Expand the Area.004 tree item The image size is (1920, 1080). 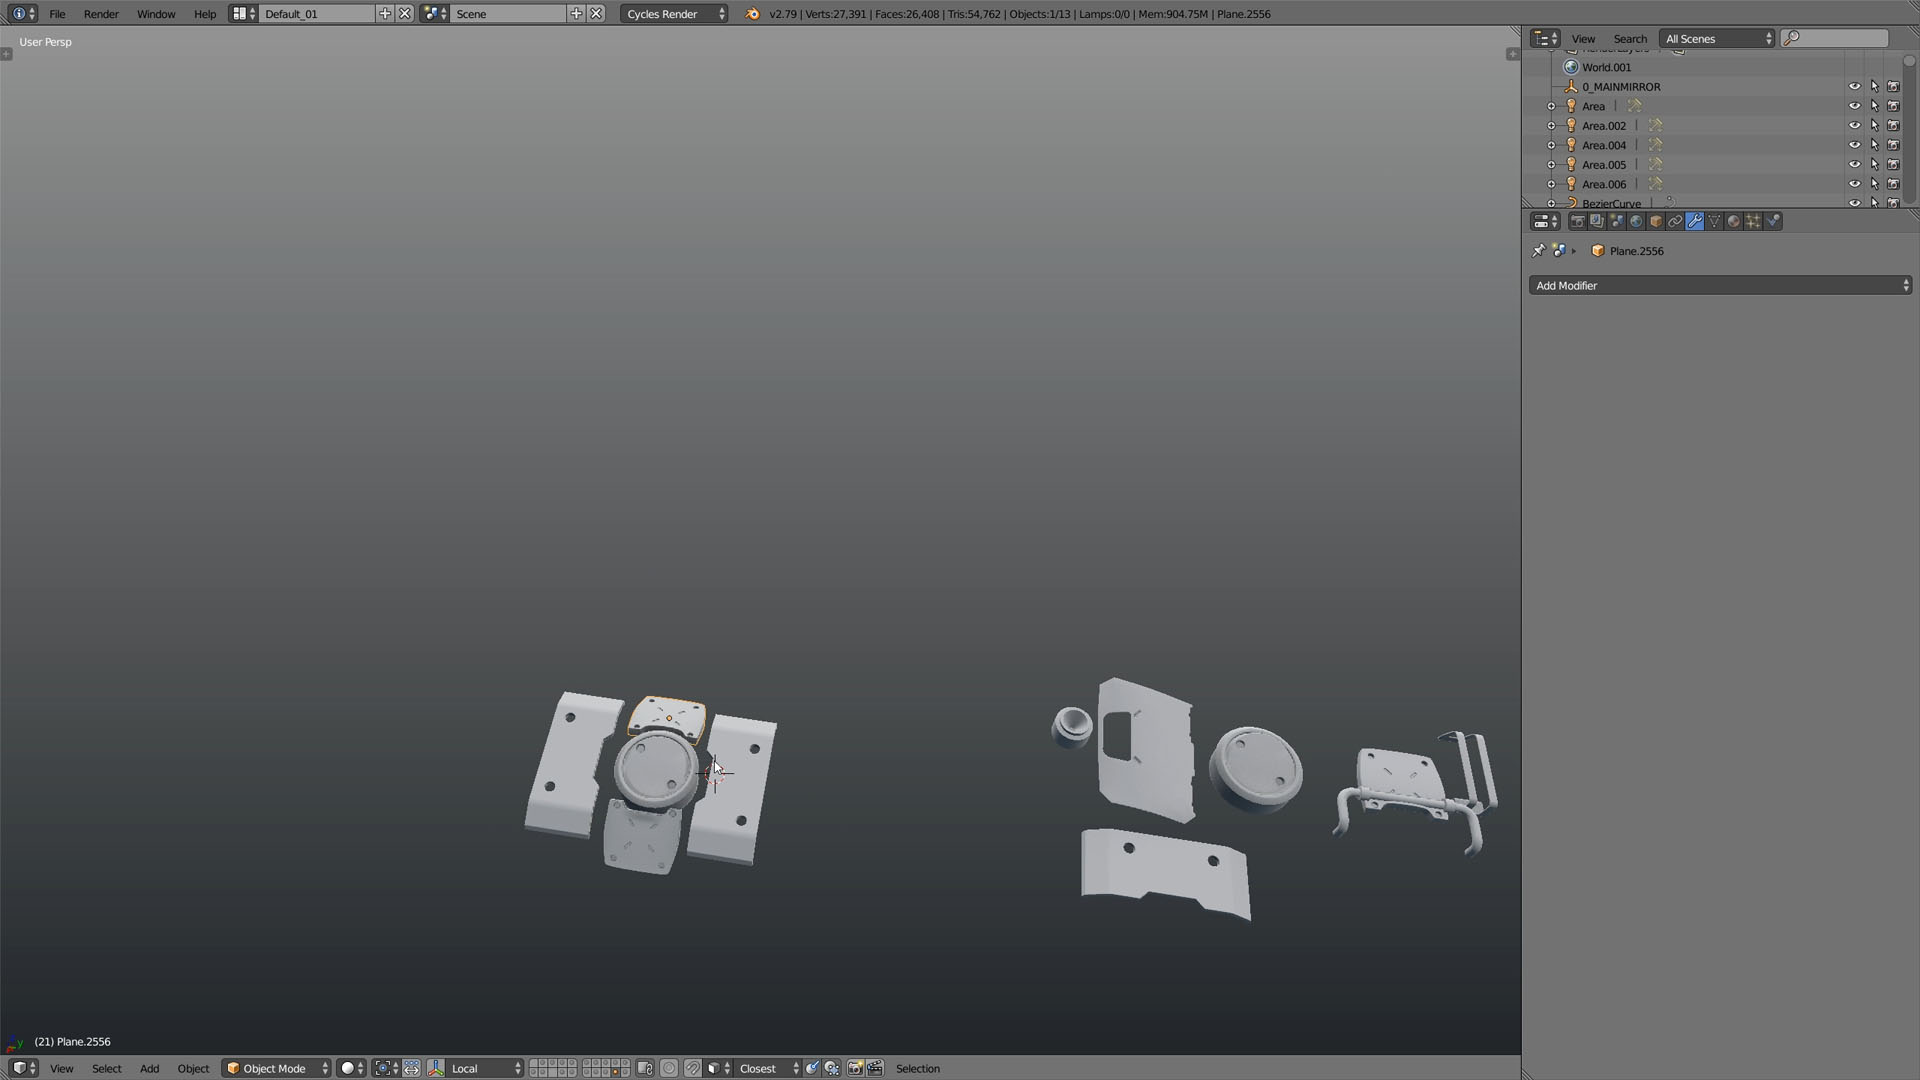pos(1551,145)
